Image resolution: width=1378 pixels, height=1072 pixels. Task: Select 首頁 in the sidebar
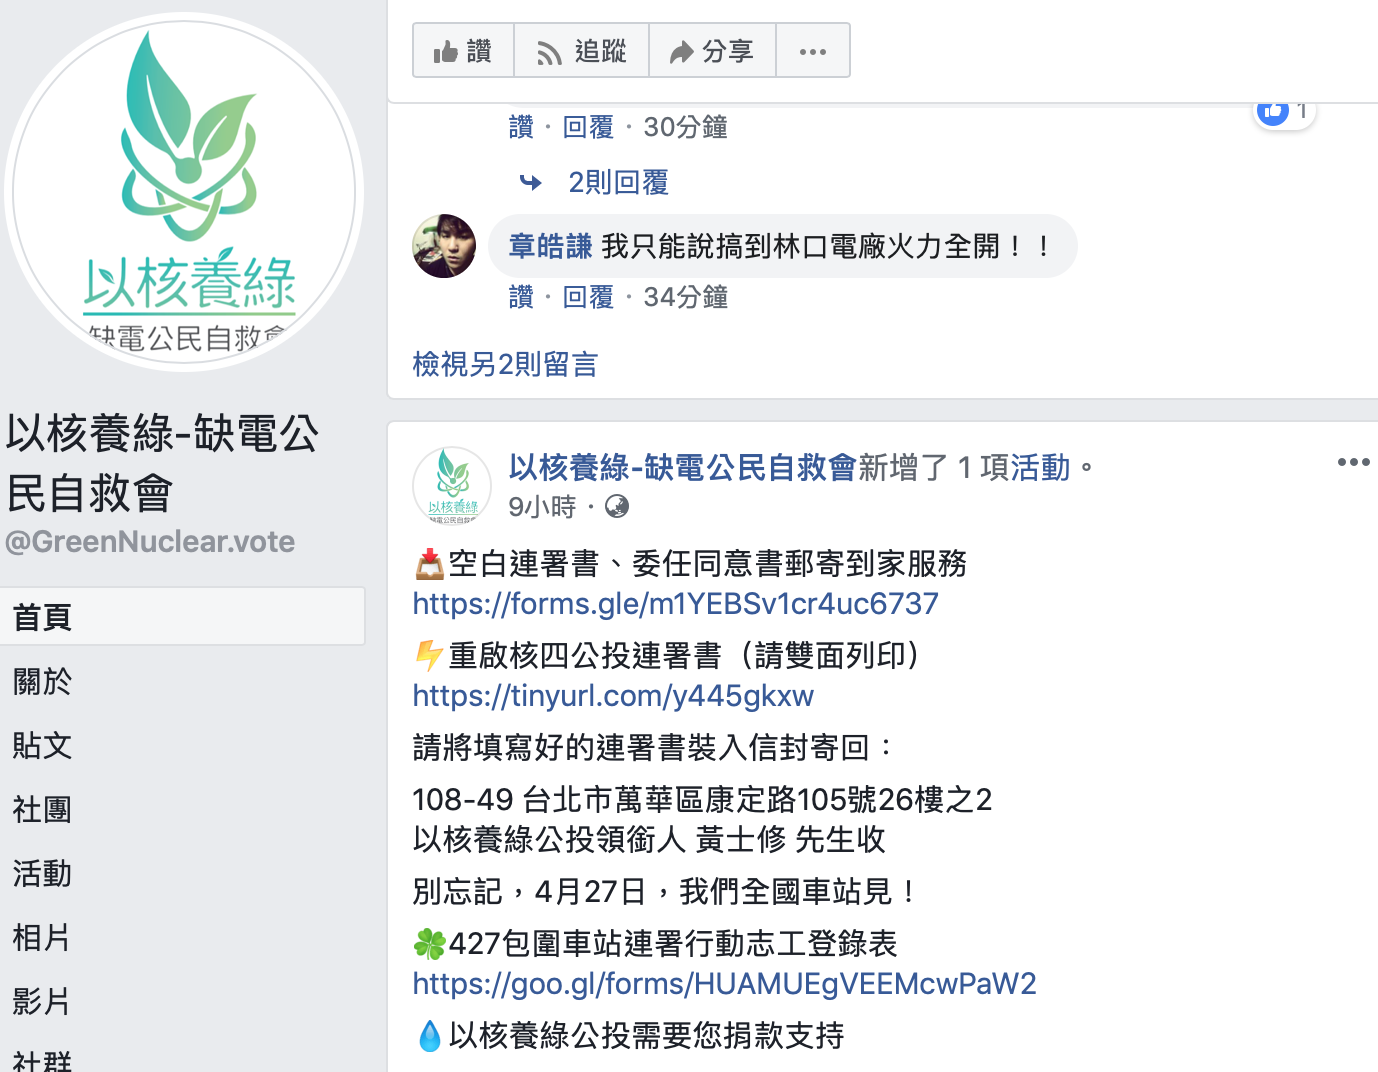click(182, 616)
